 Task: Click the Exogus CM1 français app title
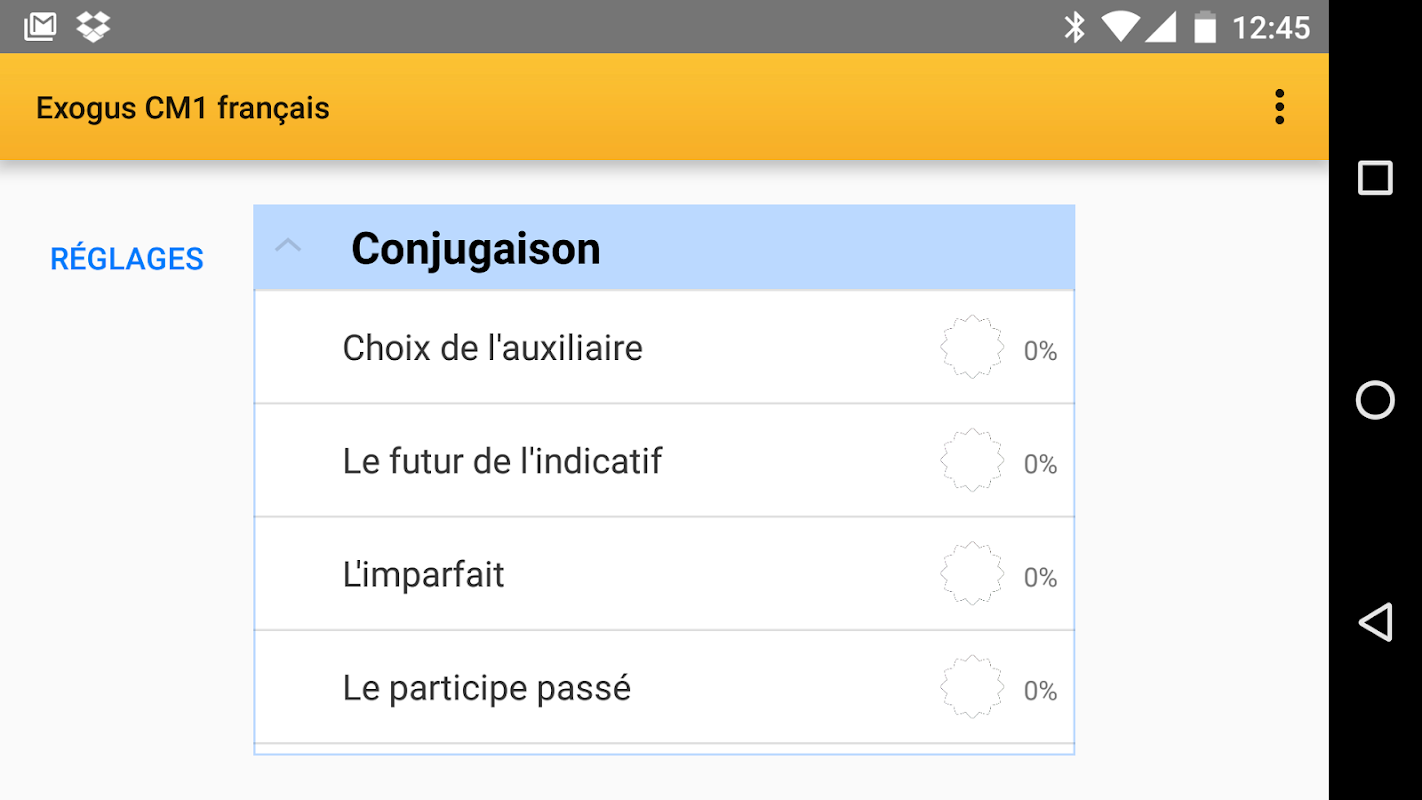click(x=183, y=108)
